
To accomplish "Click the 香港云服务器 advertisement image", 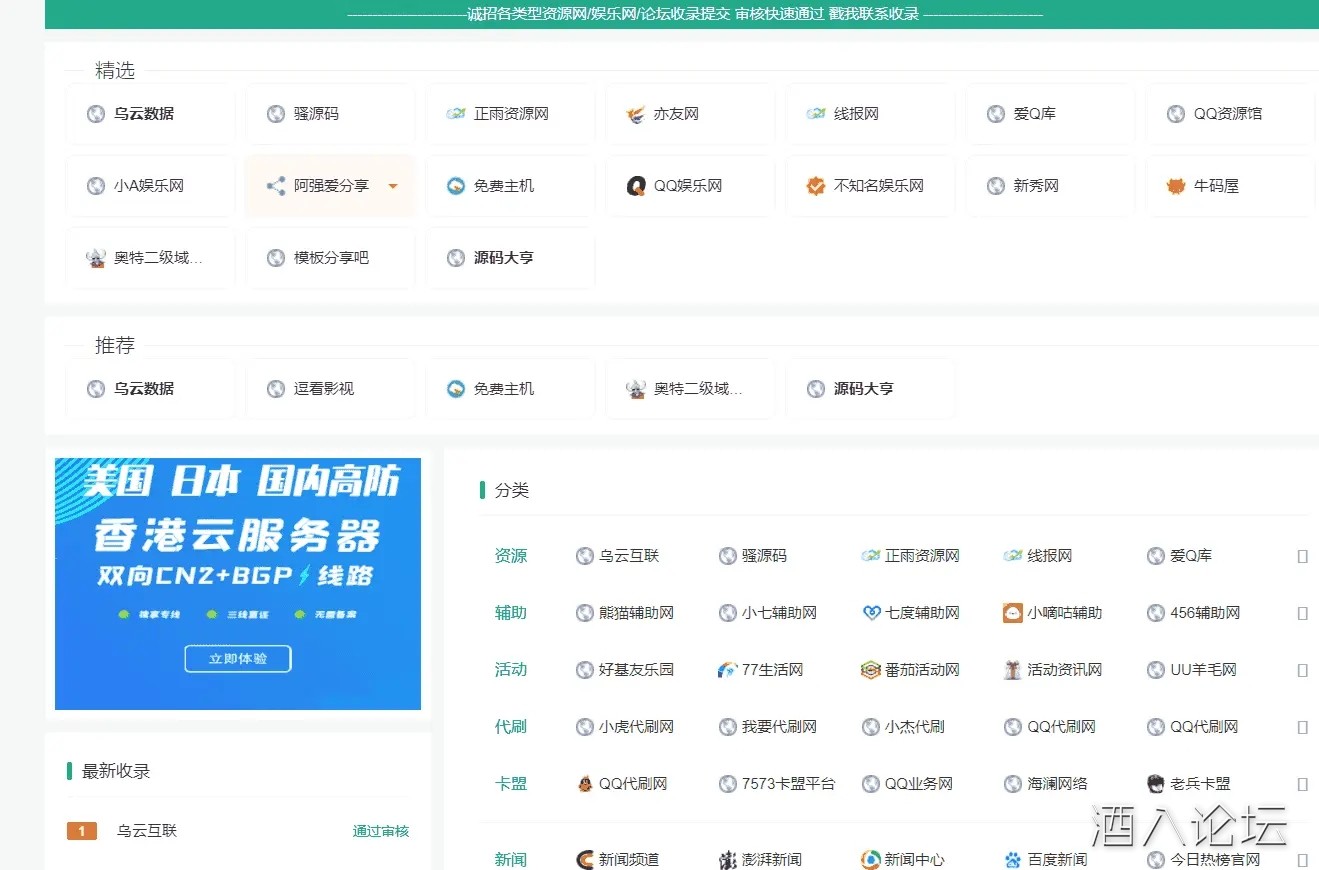I will (x=238, y=584).
